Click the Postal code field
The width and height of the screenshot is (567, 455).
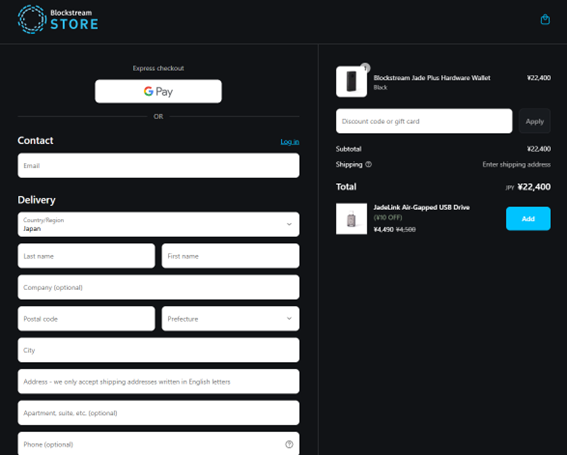pyautogui.click(x=86, y=319)
